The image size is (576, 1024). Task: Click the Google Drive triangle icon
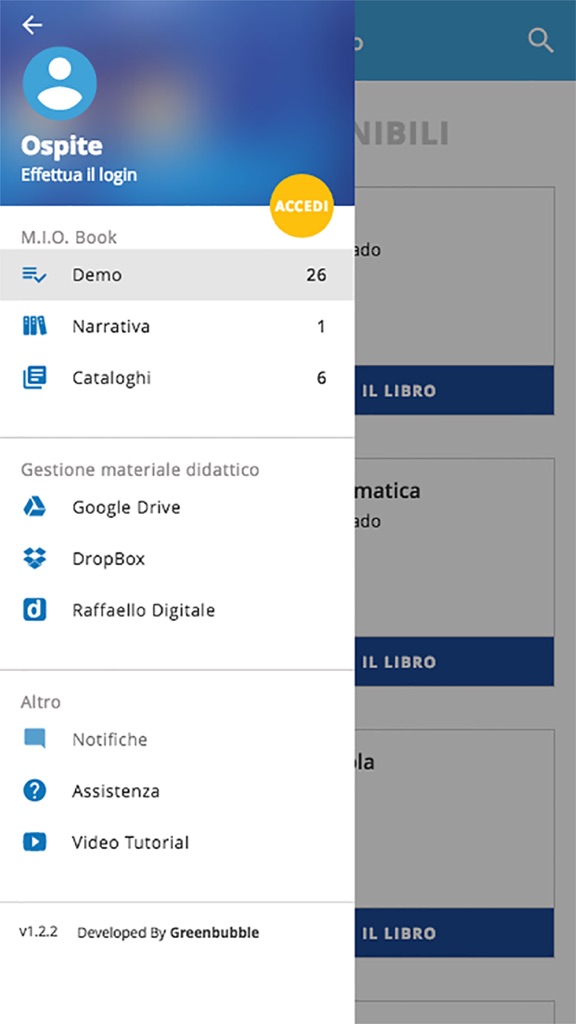point(34,507)
